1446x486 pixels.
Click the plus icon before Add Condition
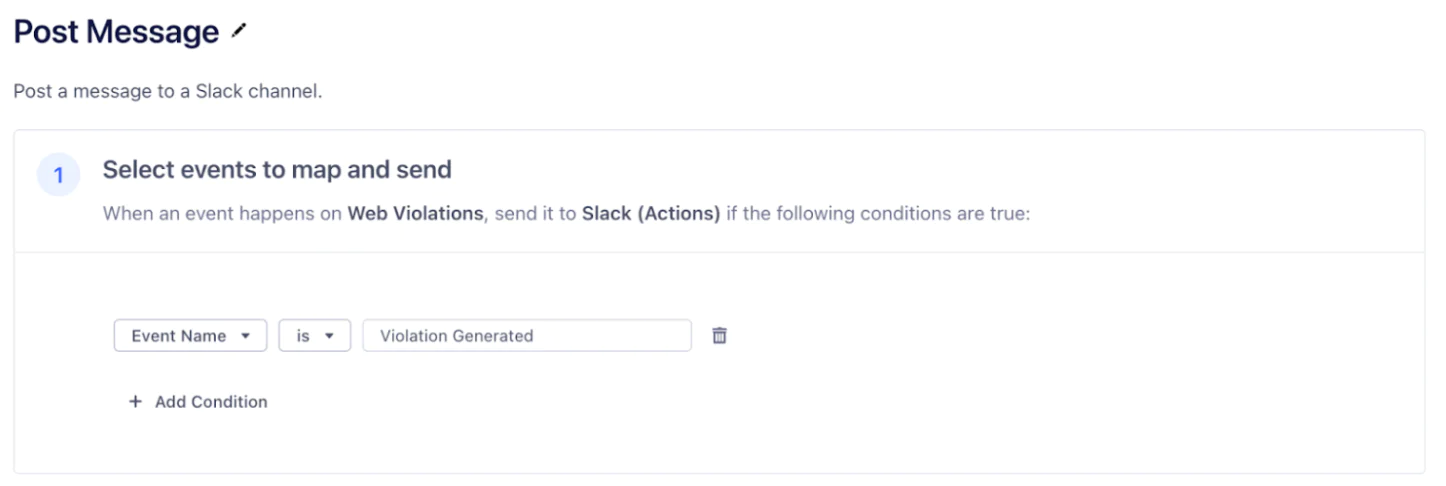(x=136, y=402)
